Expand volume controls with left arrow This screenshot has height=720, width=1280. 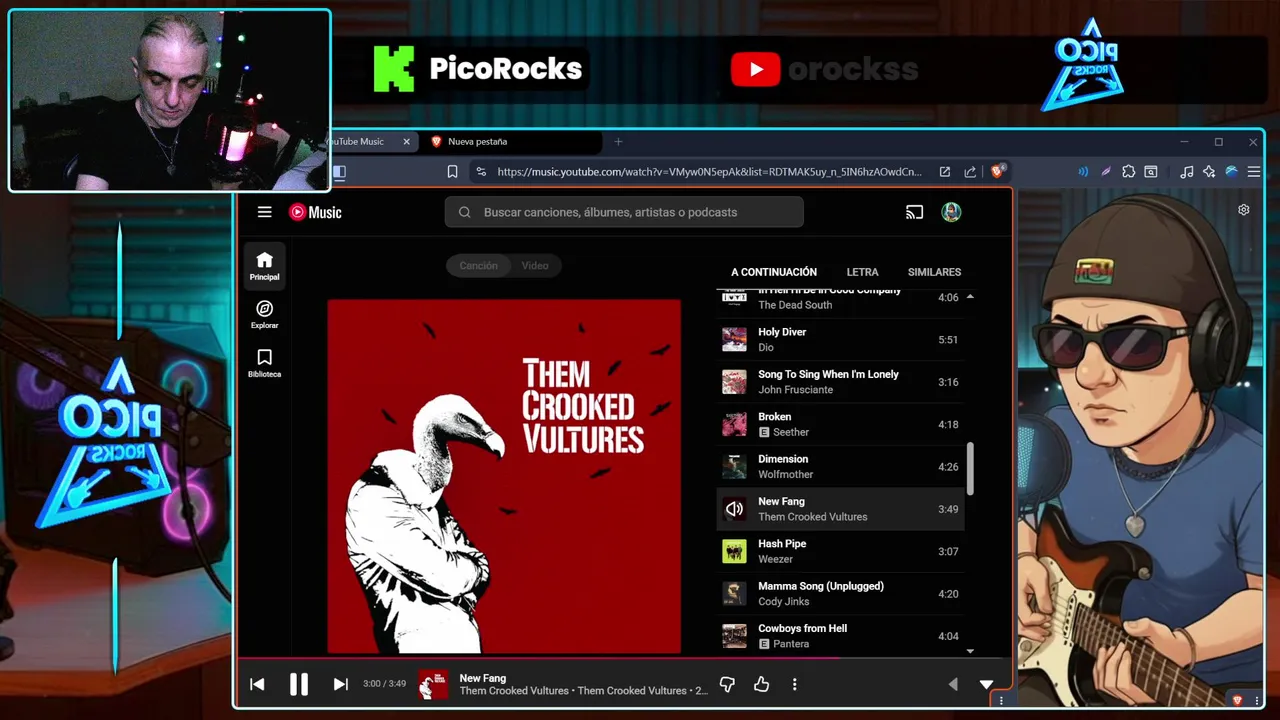(952, 684)
